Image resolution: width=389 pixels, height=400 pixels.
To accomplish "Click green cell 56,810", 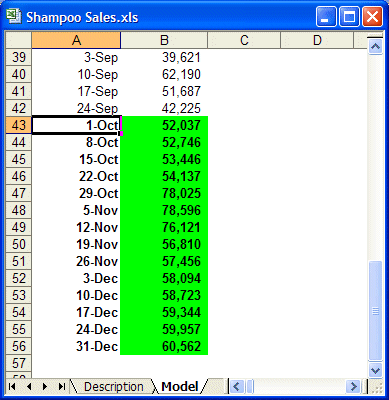I will (x=164, y=244).
